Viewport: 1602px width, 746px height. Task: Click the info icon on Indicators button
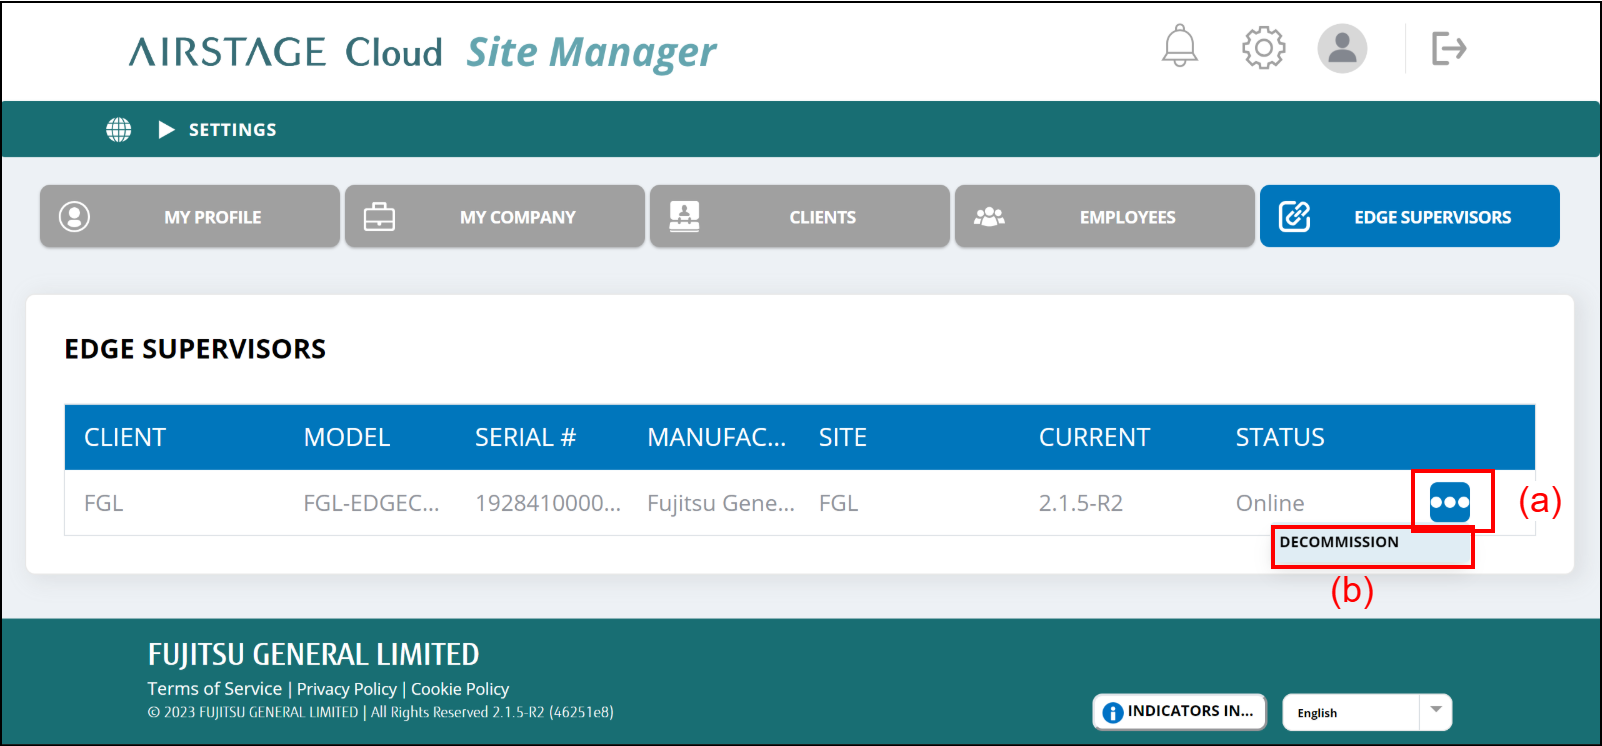(x=1112, y=712)
